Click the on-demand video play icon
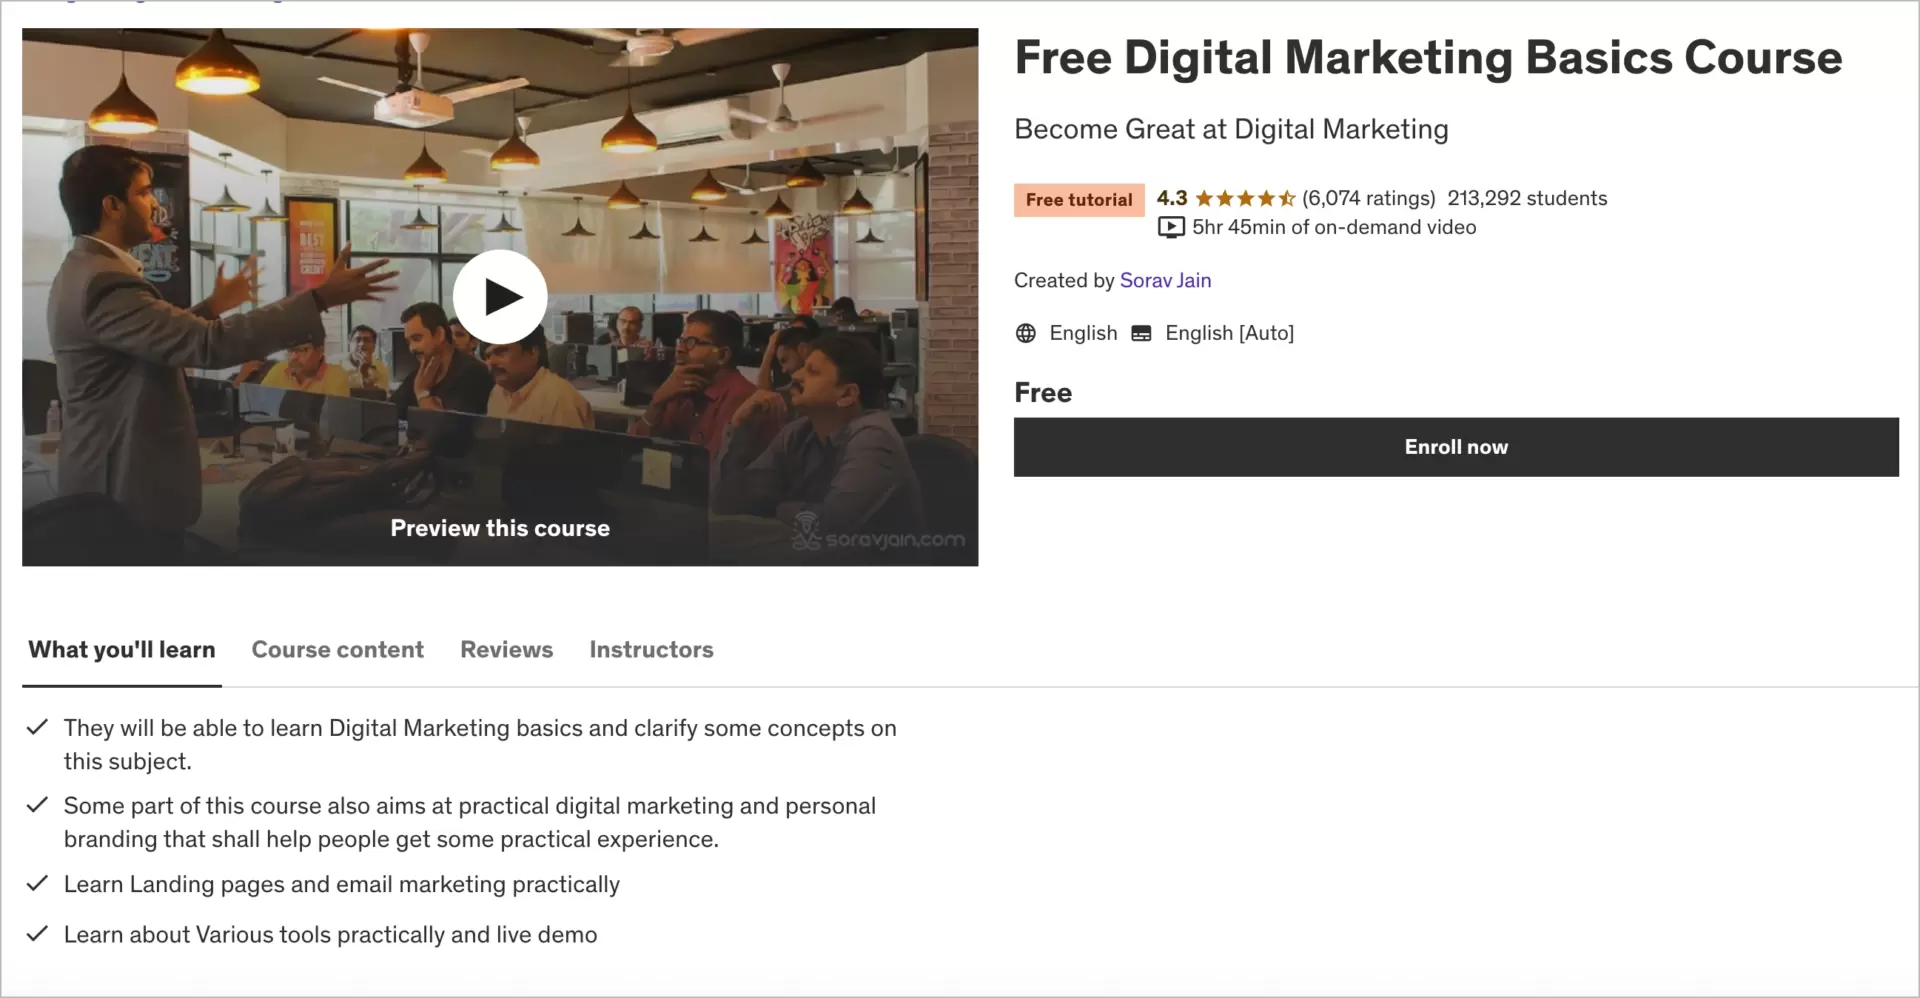 (1171, 228)
